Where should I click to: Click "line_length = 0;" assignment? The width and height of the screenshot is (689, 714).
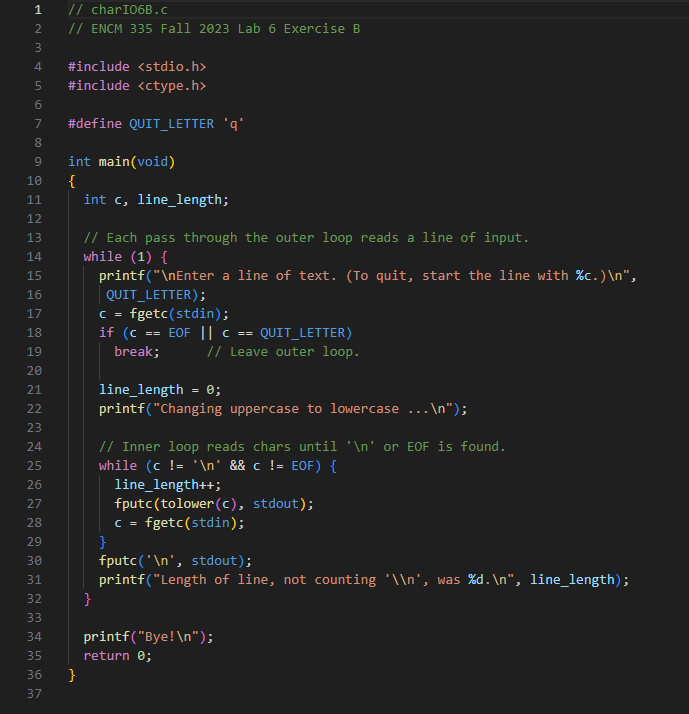coord(160,390)
